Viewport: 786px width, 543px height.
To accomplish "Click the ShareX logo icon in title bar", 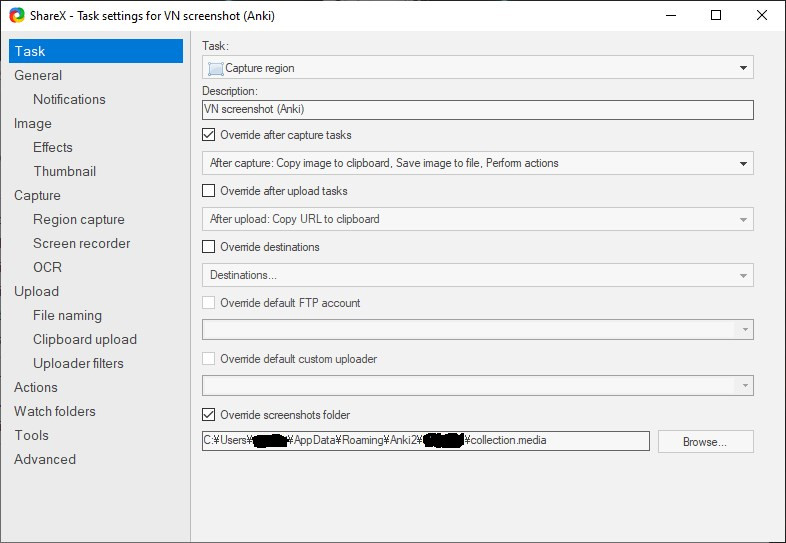I will click(x=17, y=15).
